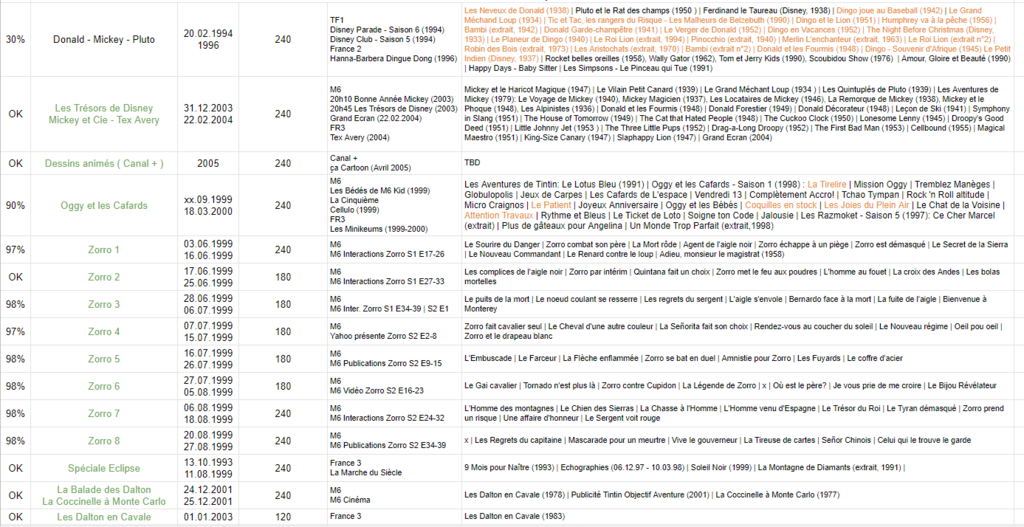Click the date cell '06.08.1999 18.08.1999'

coord(208,414)
